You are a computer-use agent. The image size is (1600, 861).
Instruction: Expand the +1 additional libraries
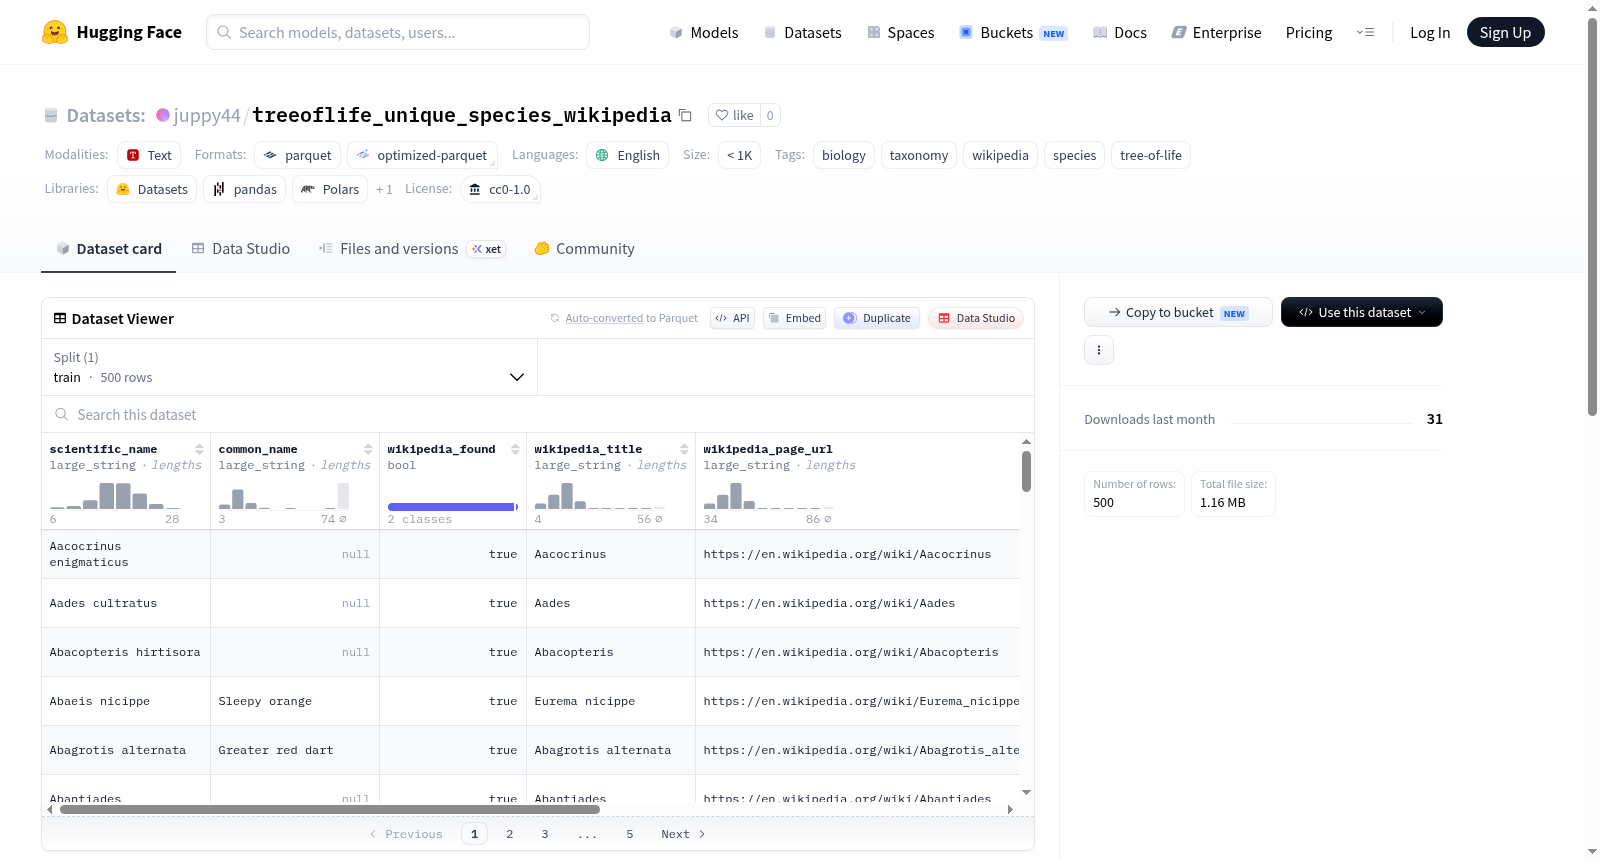384,189
